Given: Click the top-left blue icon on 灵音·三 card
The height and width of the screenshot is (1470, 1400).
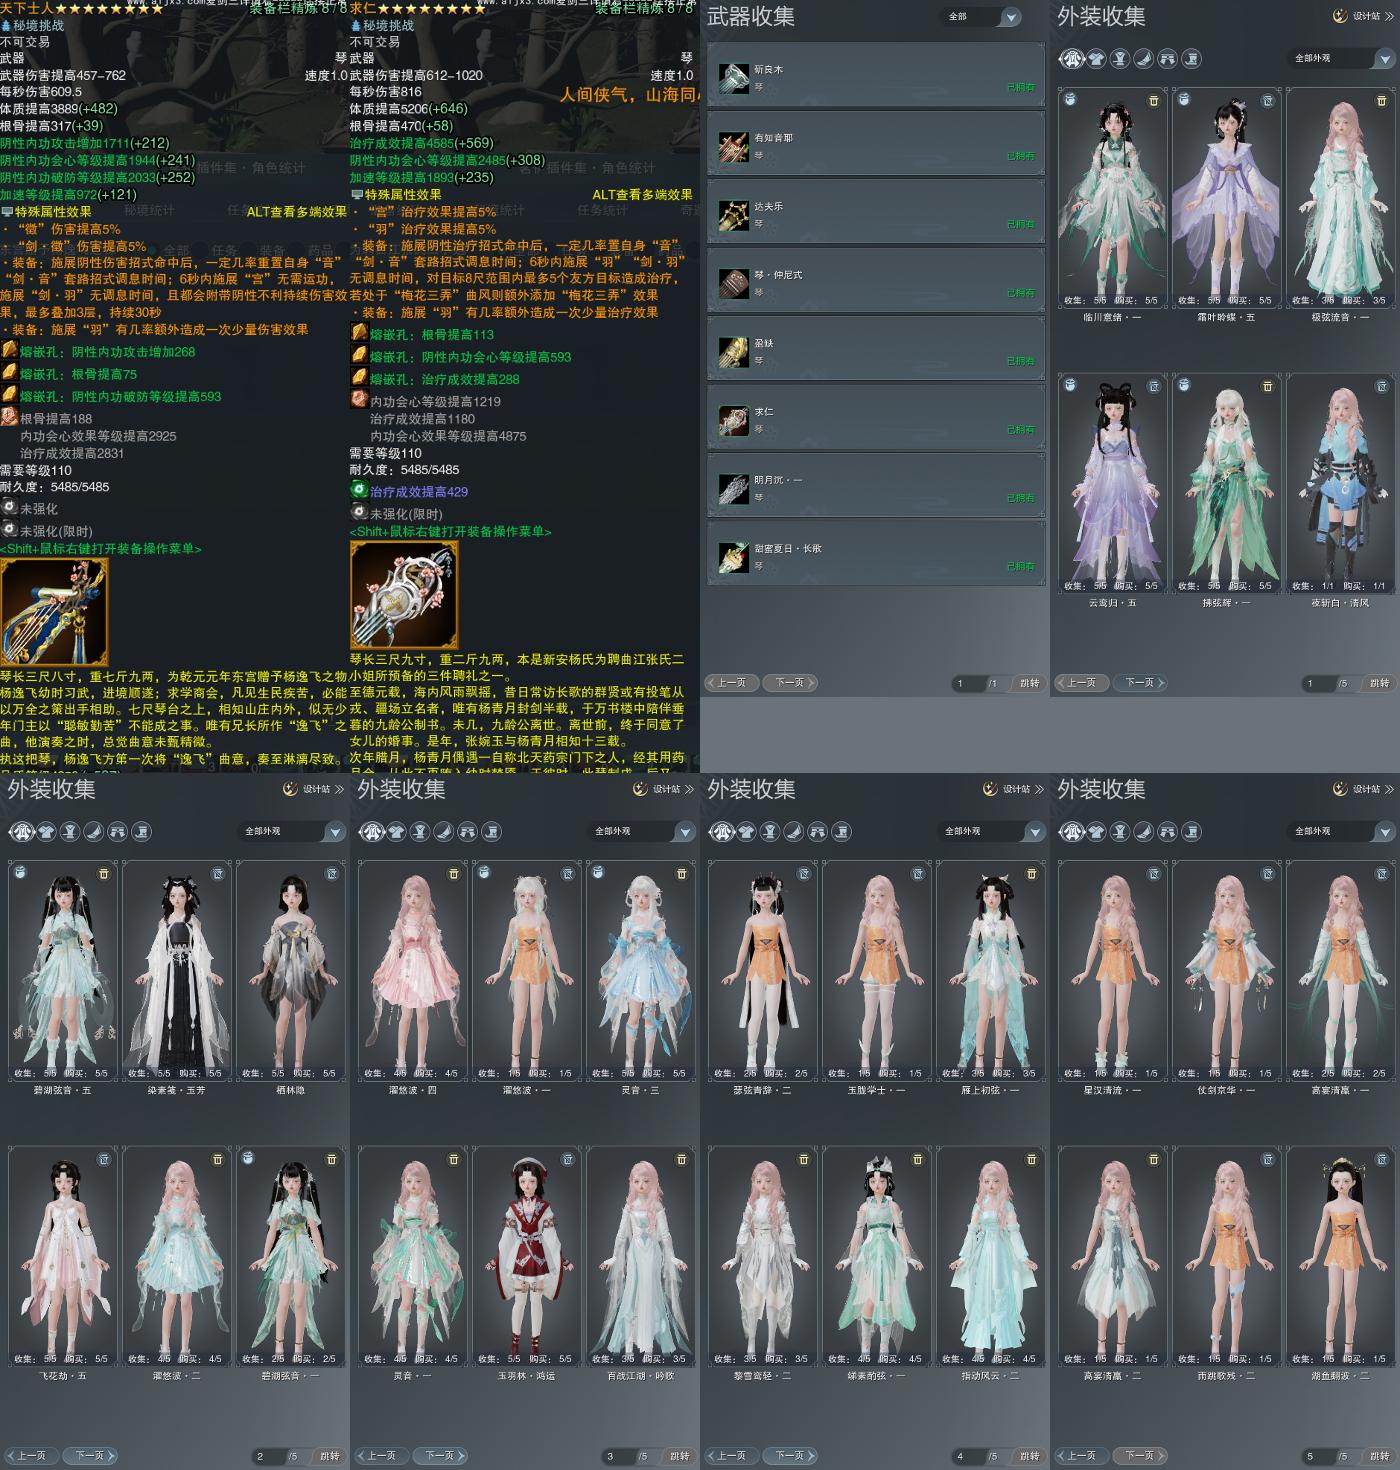Looking at the screenshot, I should (598, 873).
